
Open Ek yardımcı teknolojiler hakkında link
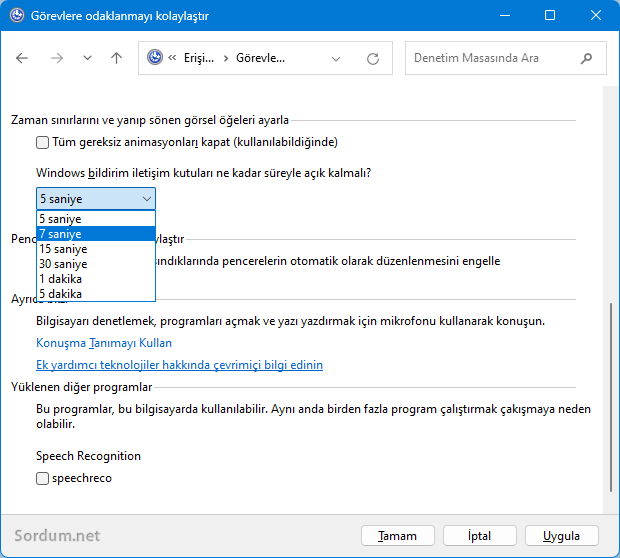click(180, 365)
